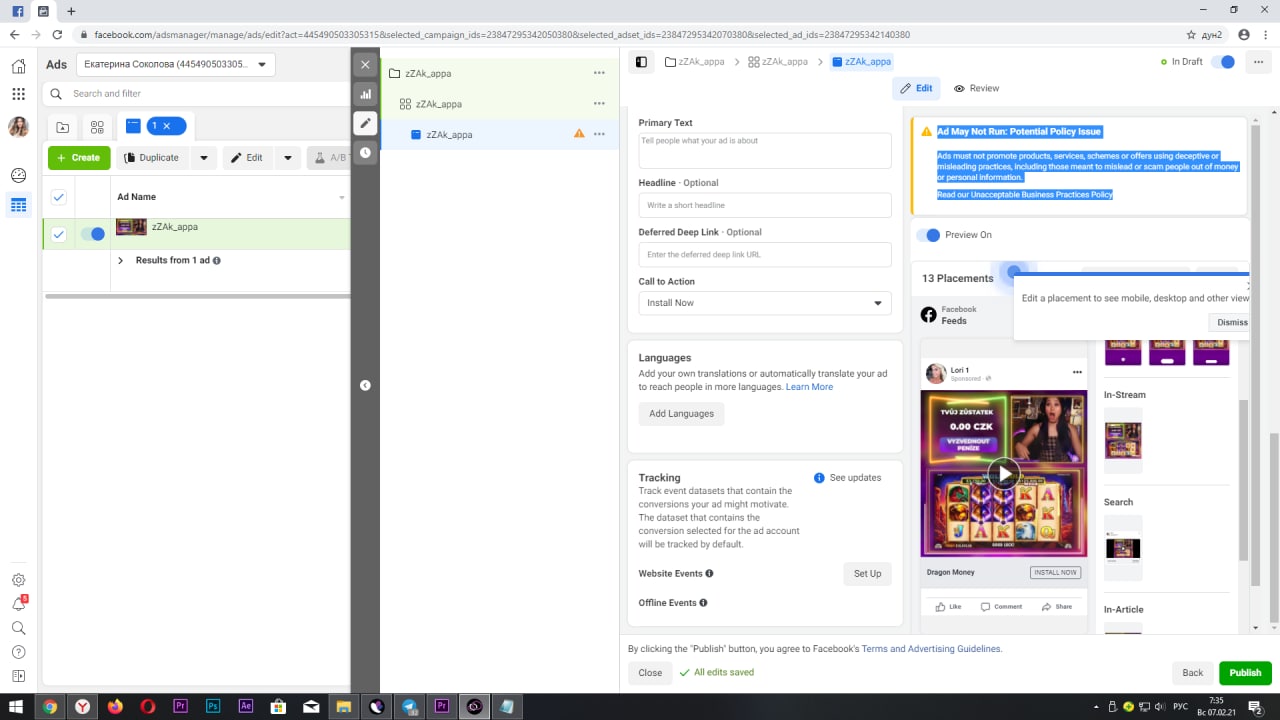The image size is (1280, 720).
Task: Open the campaigns folder tab
Action: pyautogui.click(x=63, y=127)
